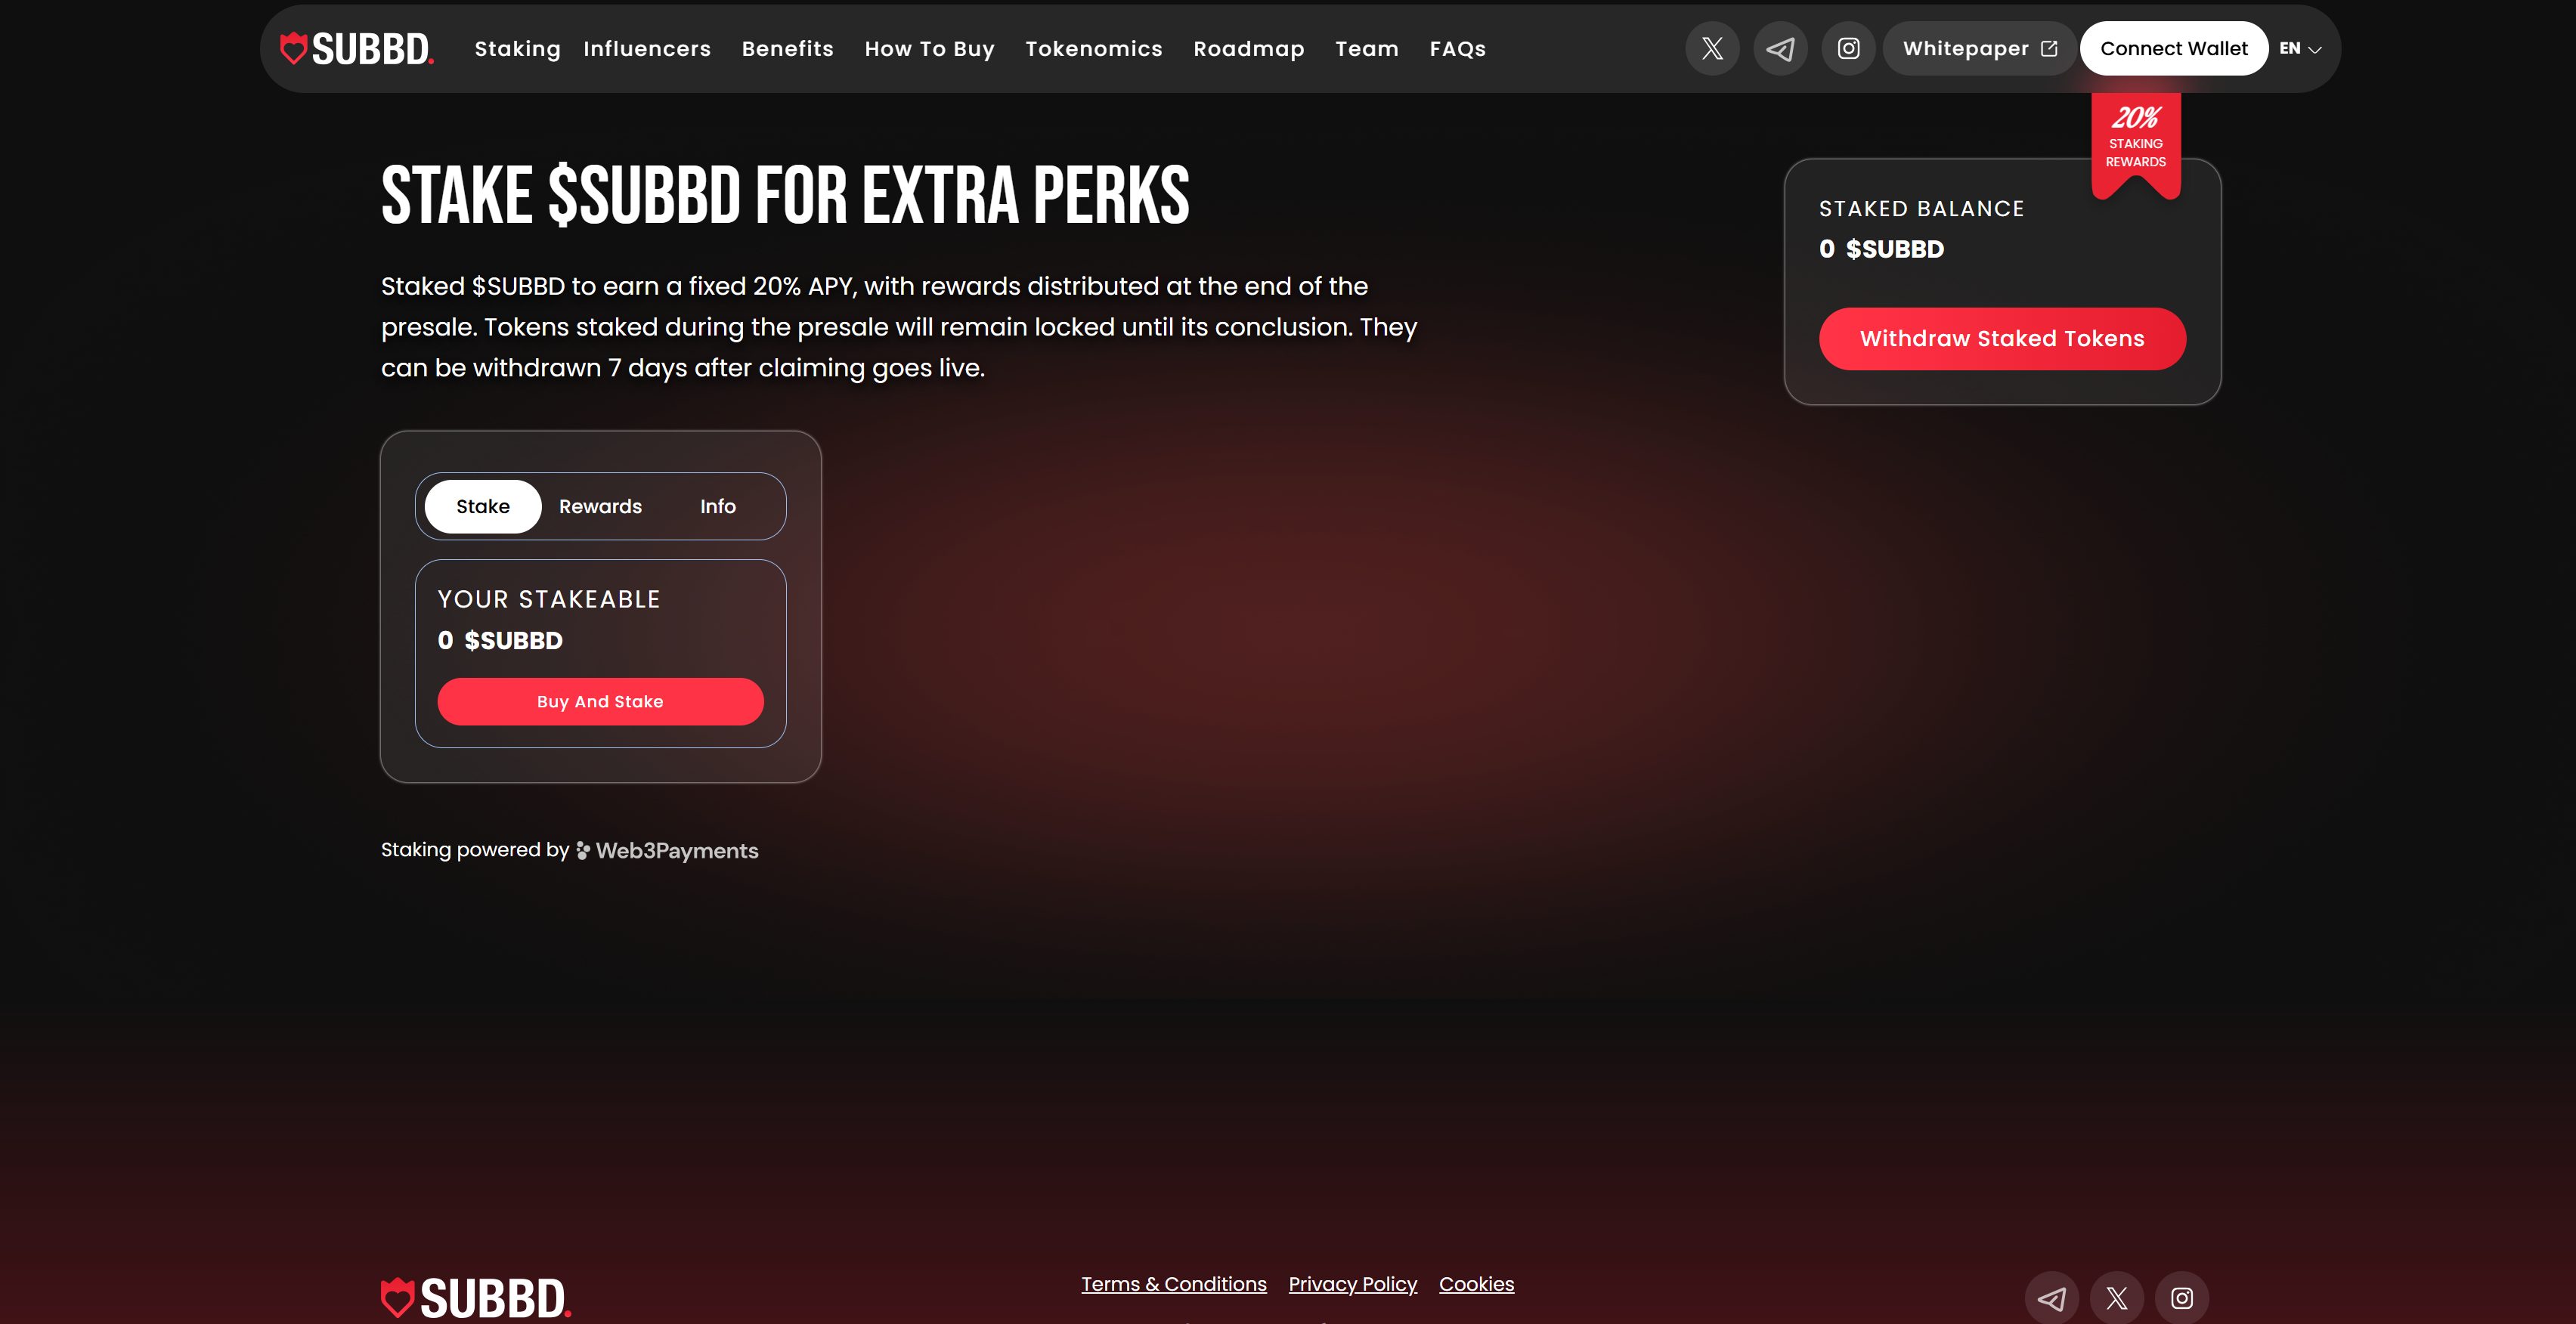Switch to the Rewards tab

pos(600,506)
